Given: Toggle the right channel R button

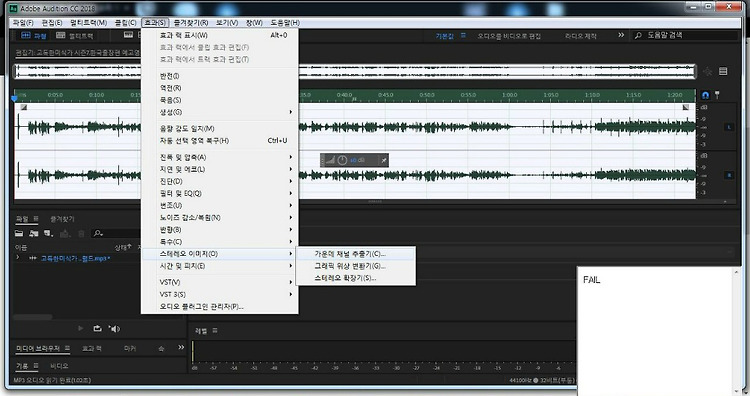Looking at the screenshot, I should pyautogui.click(x=729, y=175).
